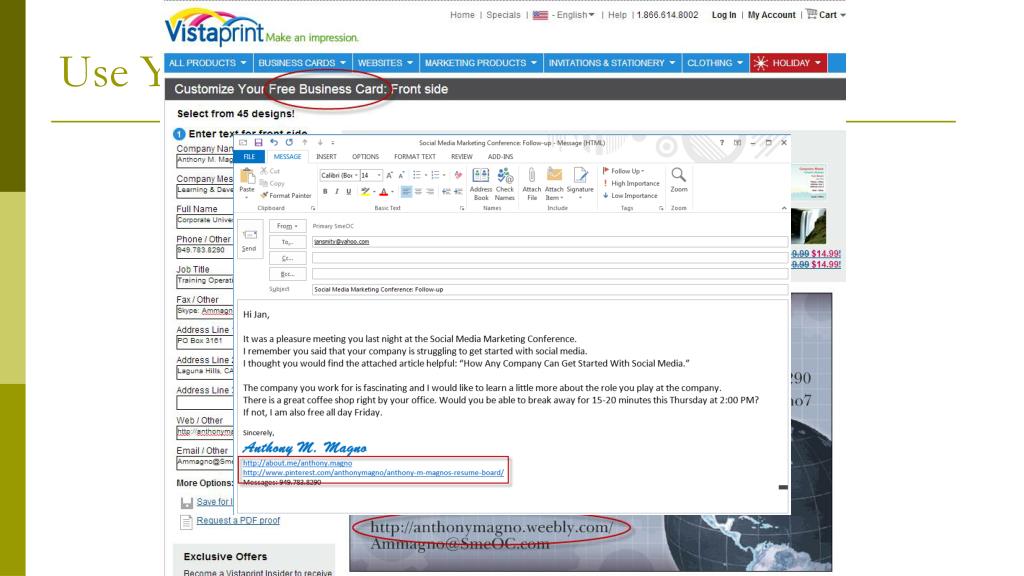
Task: Click the Subject input field
Action: (x=549, y=289)
